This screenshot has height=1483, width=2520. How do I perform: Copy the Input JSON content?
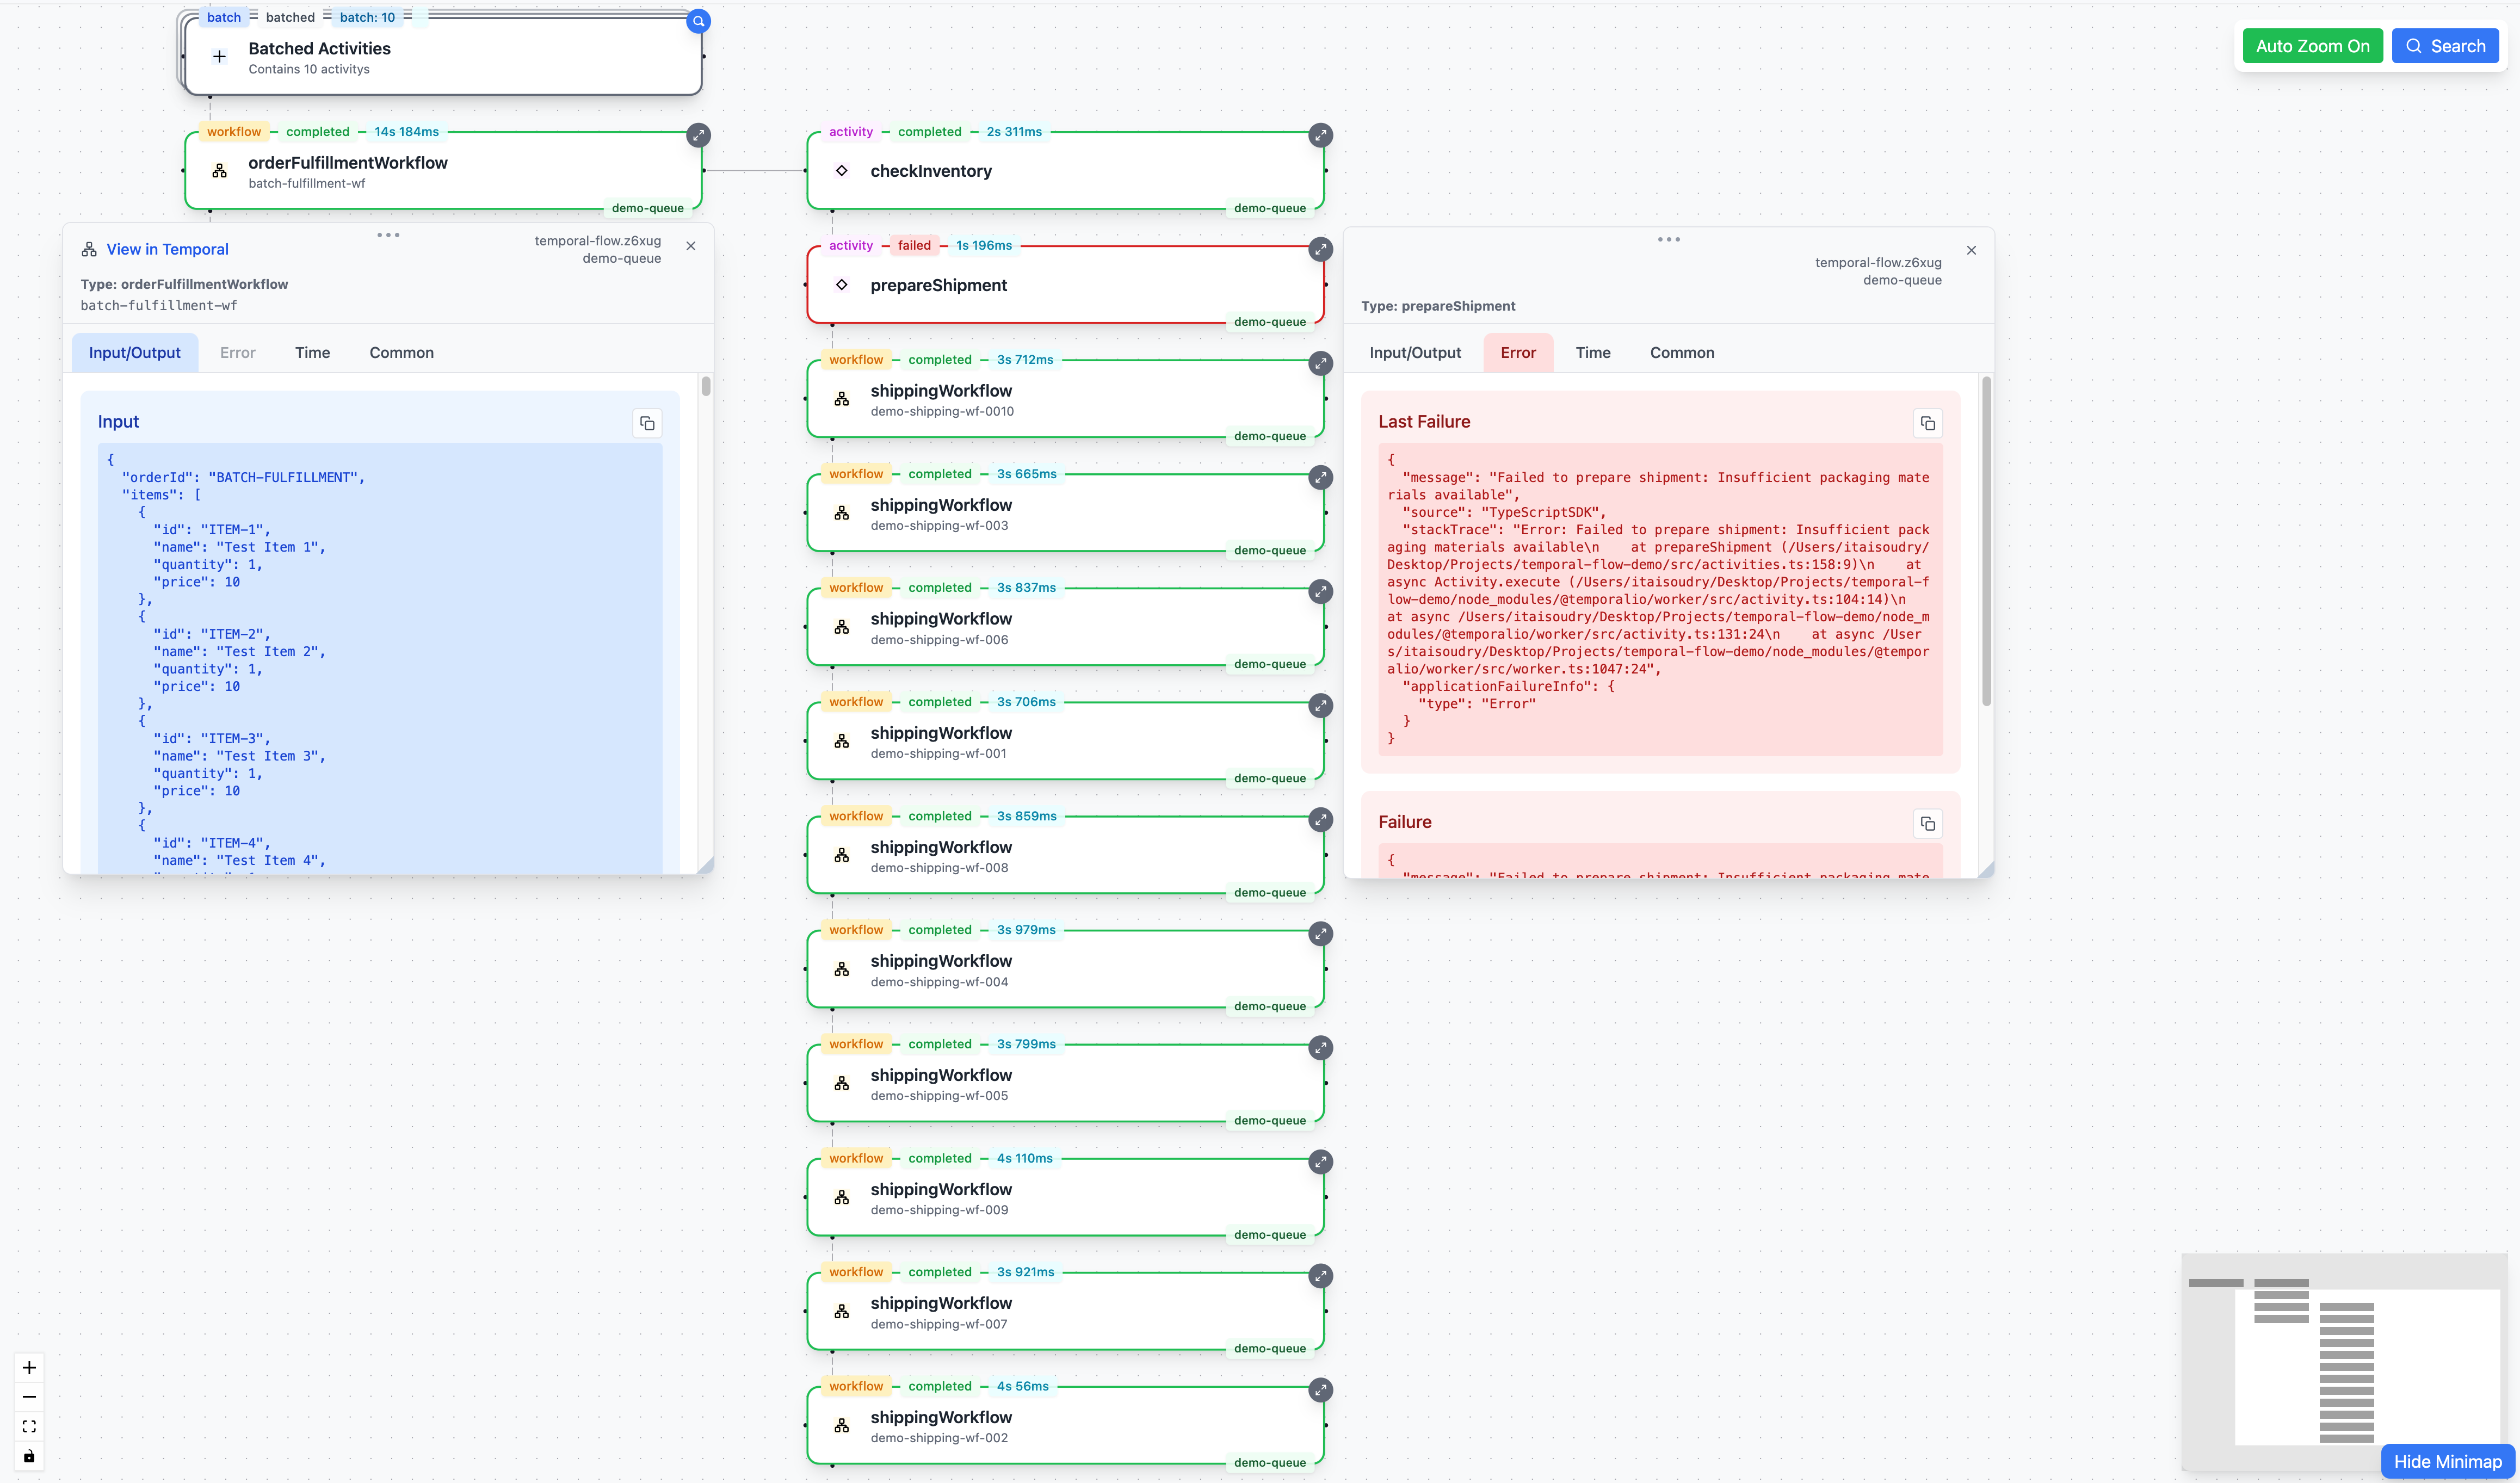(x=647, y=424)
